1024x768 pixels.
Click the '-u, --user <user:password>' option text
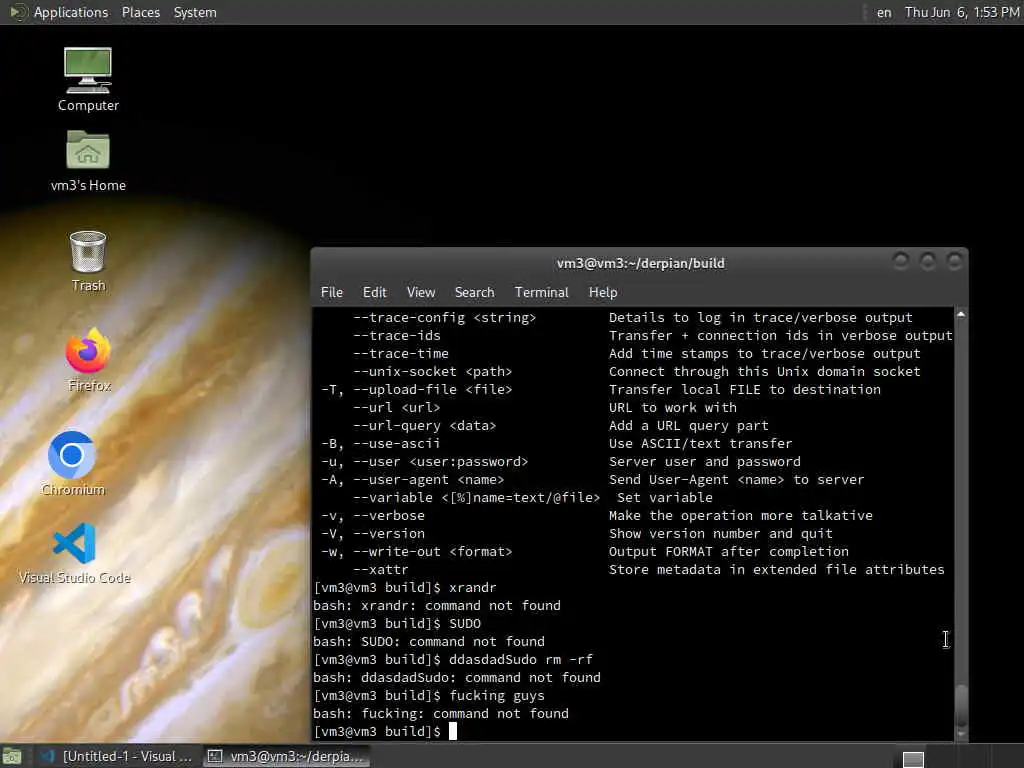pos(424,462)
